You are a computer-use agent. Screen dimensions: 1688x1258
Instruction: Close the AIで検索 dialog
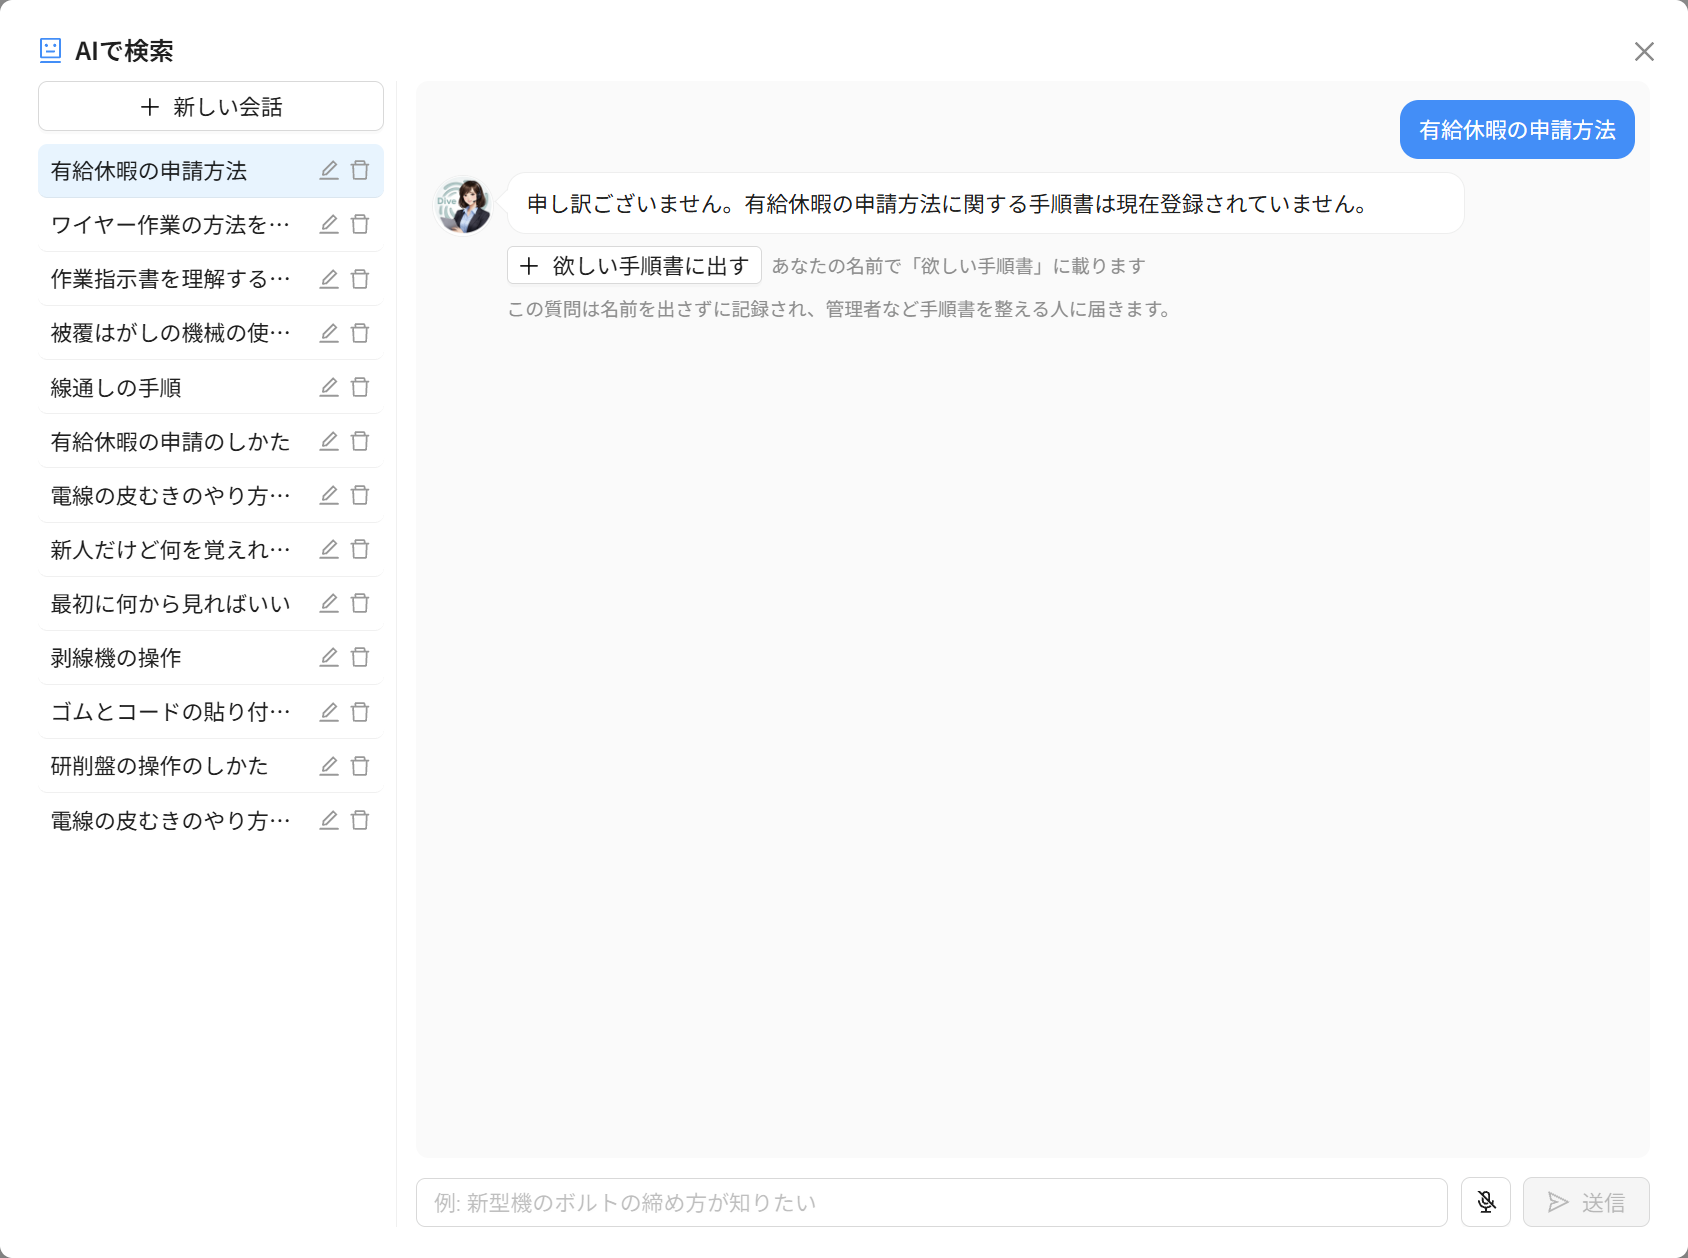(x=1644, y=51)
